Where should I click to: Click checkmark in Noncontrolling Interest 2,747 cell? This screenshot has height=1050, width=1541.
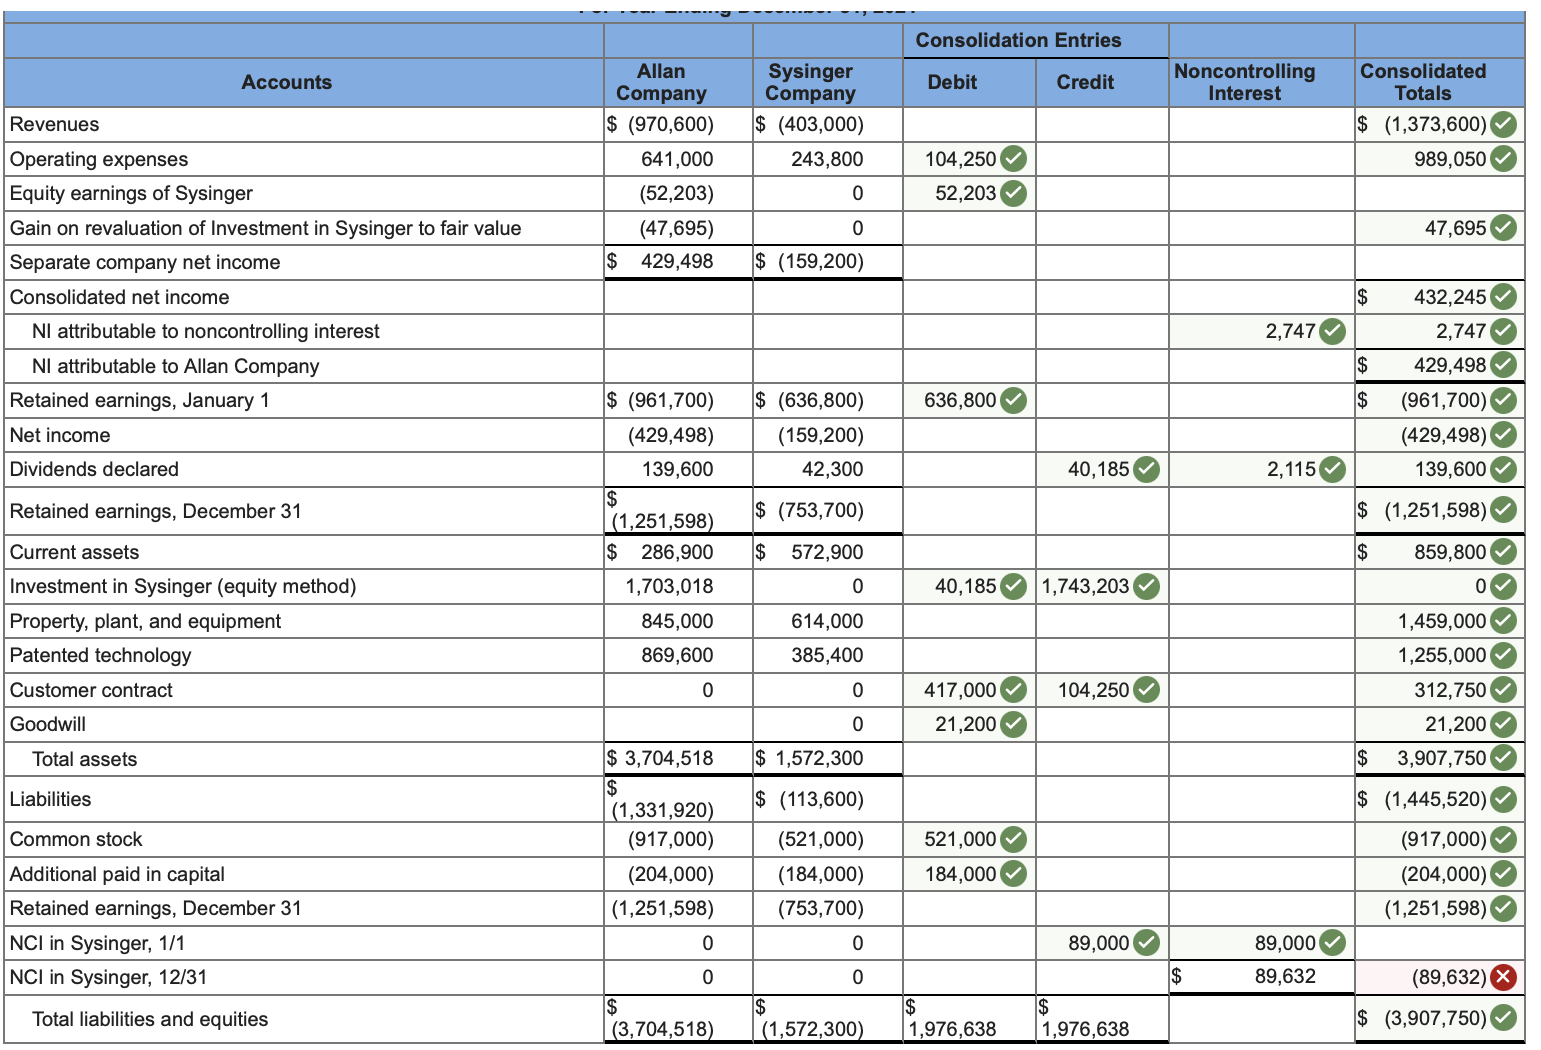tap(1332, 331)
